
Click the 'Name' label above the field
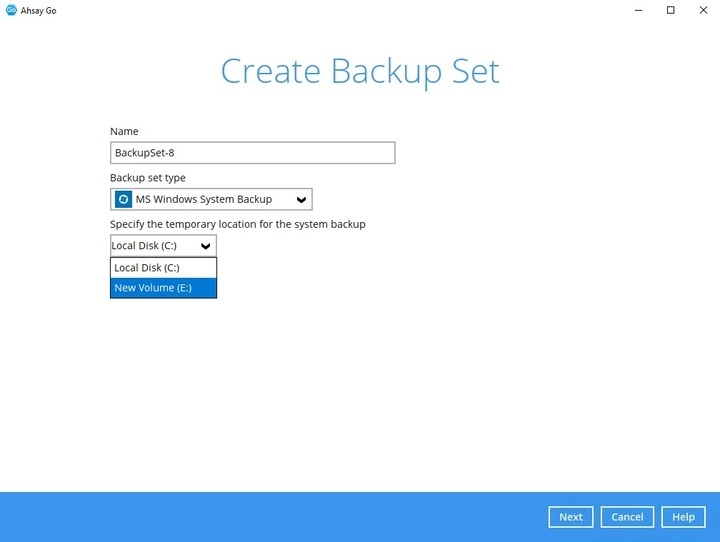(124, 131)
